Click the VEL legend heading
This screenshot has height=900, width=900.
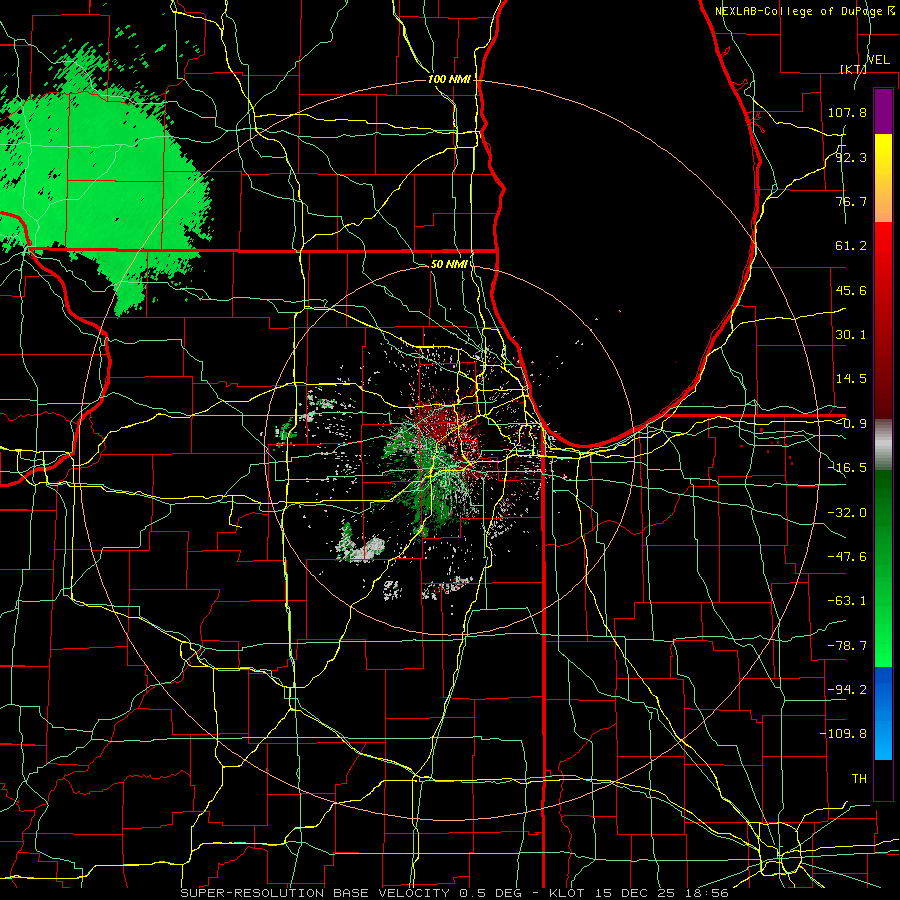tap(878, 60)
